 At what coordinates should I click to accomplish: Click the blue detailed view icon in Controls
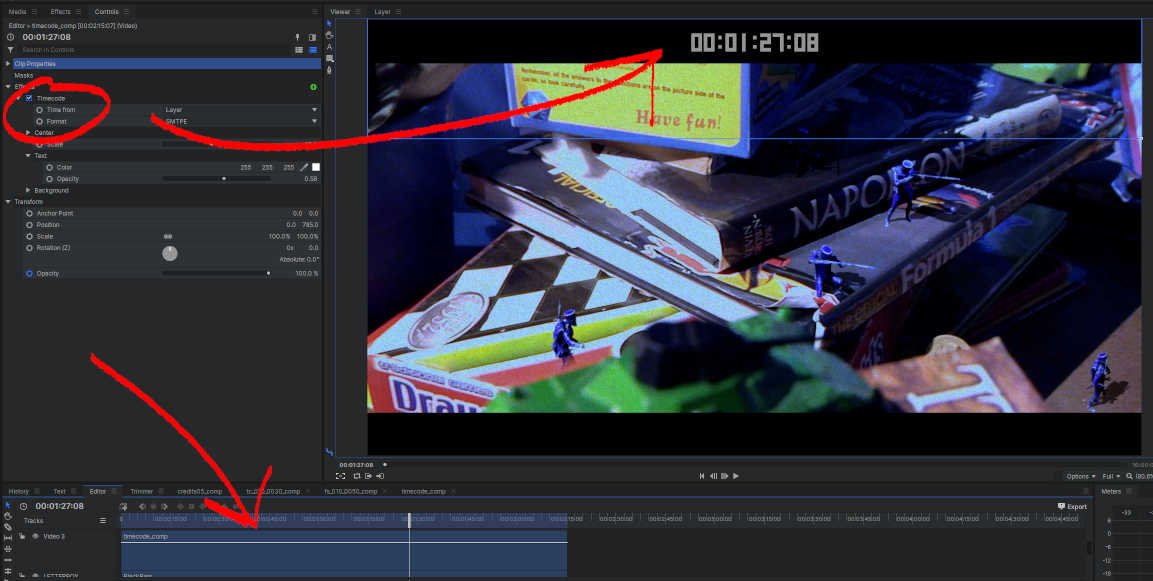(x=313, y=49)
